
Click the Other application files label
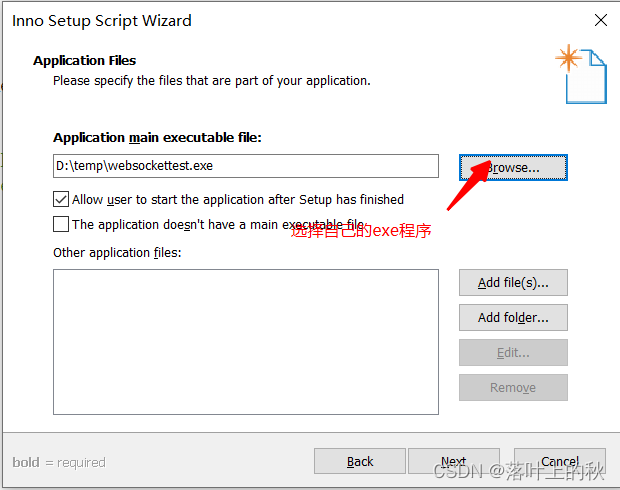point(117,253)
